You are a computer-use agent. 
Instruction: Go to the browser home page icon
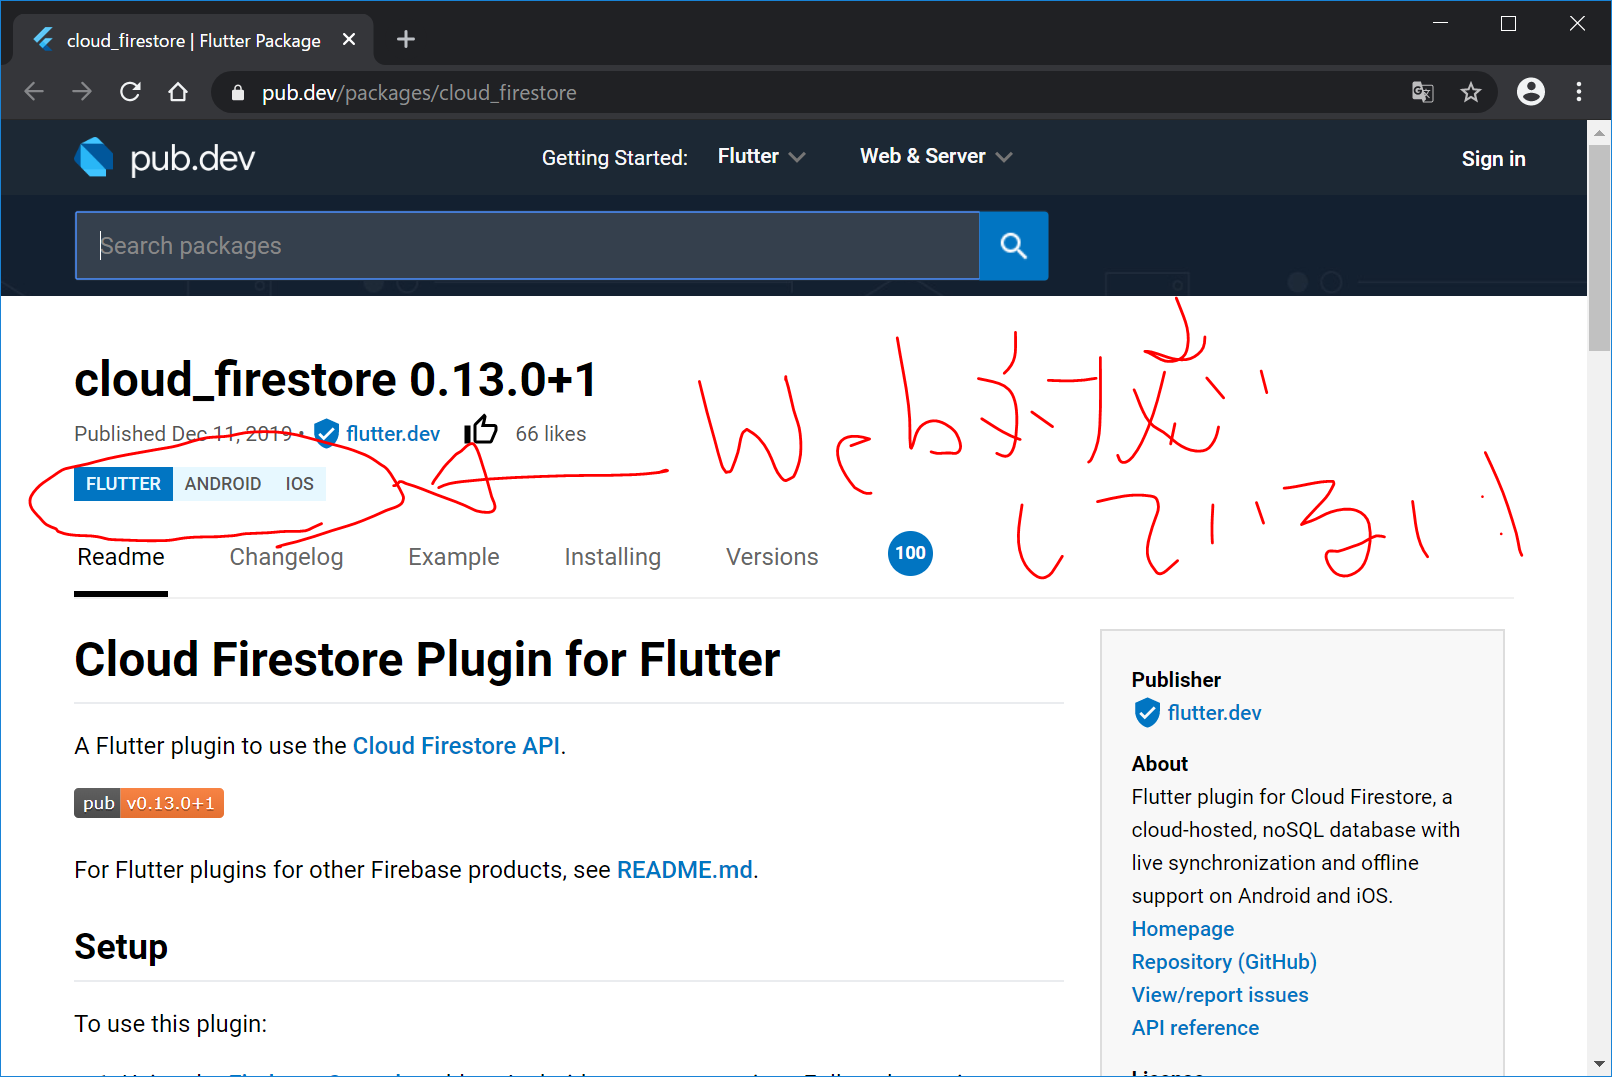[178, 92]
